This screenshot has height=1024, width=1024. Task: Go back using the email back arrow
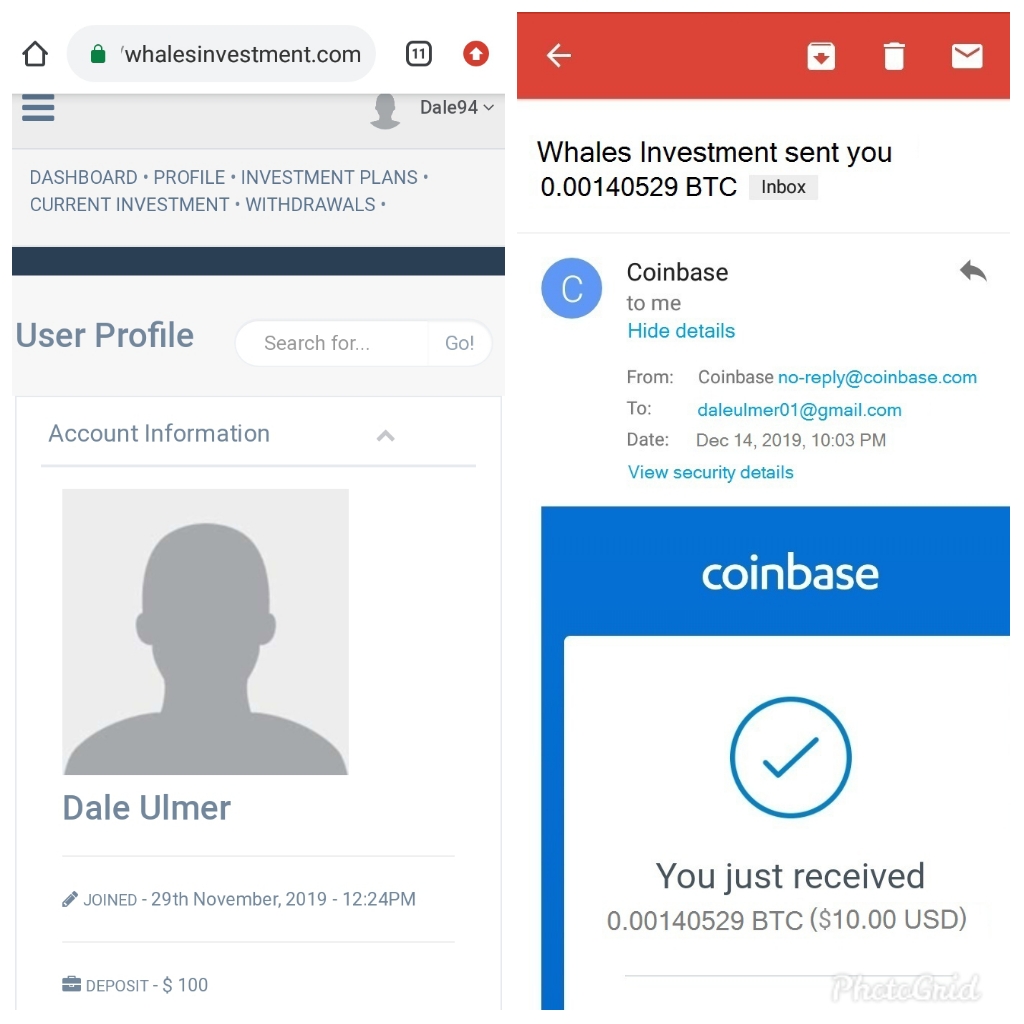coord(559,56)
